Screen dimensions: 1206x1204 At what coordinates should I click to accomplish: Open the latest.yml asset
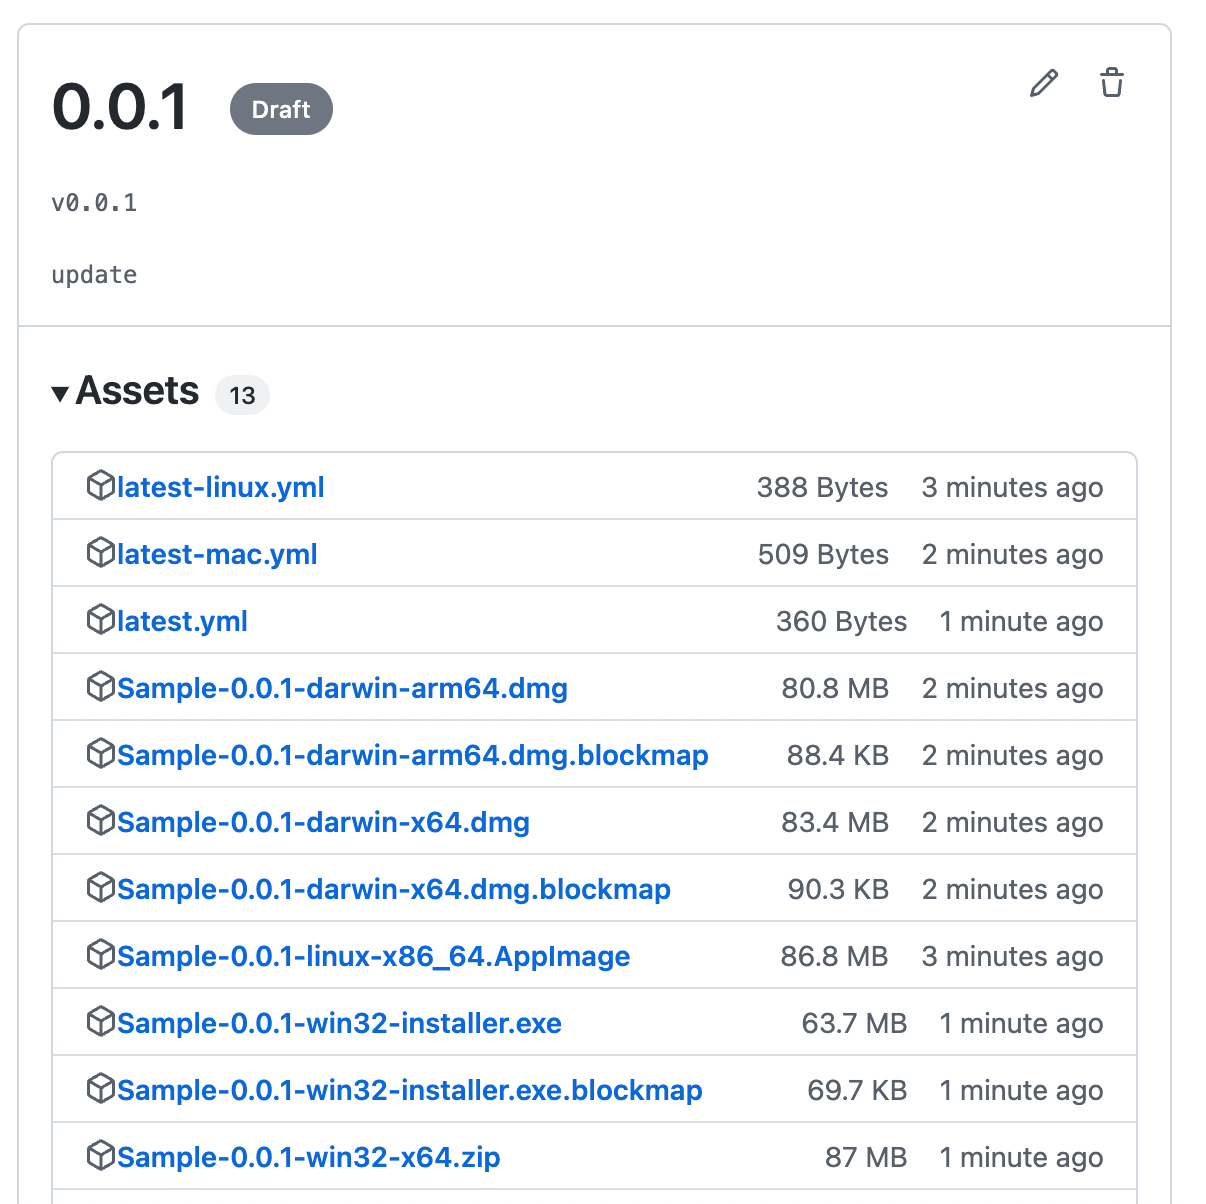click(x=182, y=621)
